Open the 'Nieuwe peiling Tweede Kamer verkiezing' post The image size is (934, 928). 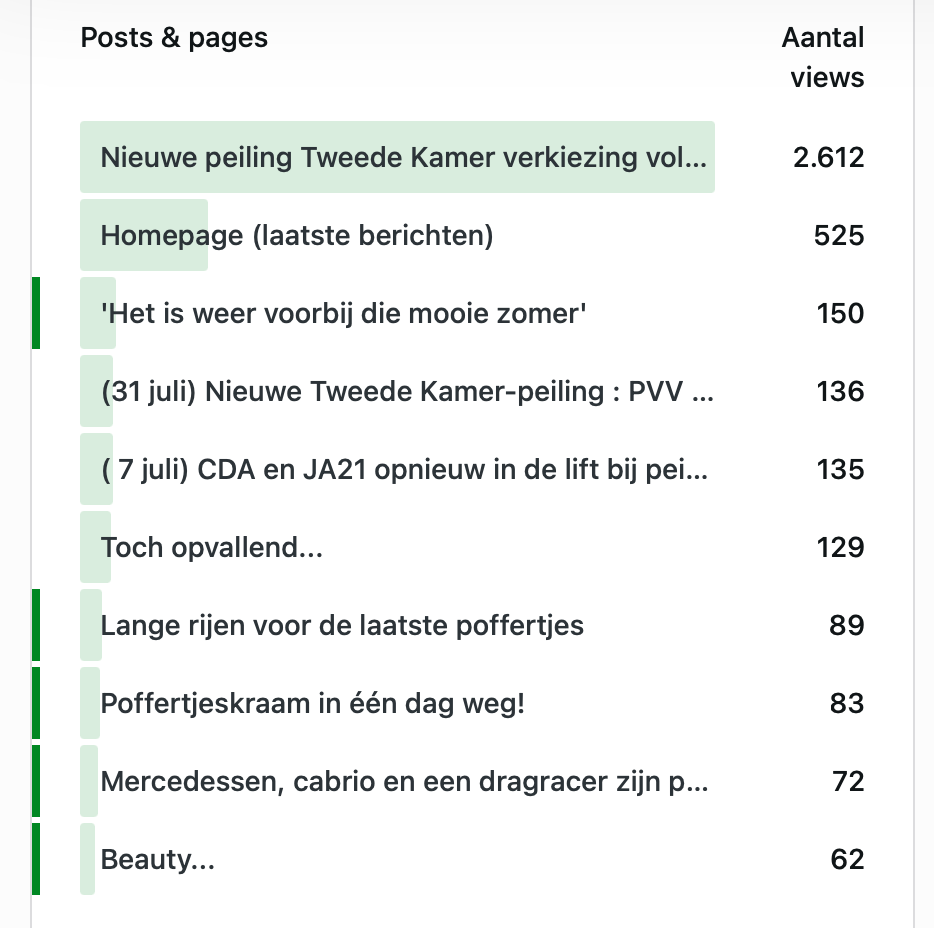pyautogui.click(x=404, y=158)
